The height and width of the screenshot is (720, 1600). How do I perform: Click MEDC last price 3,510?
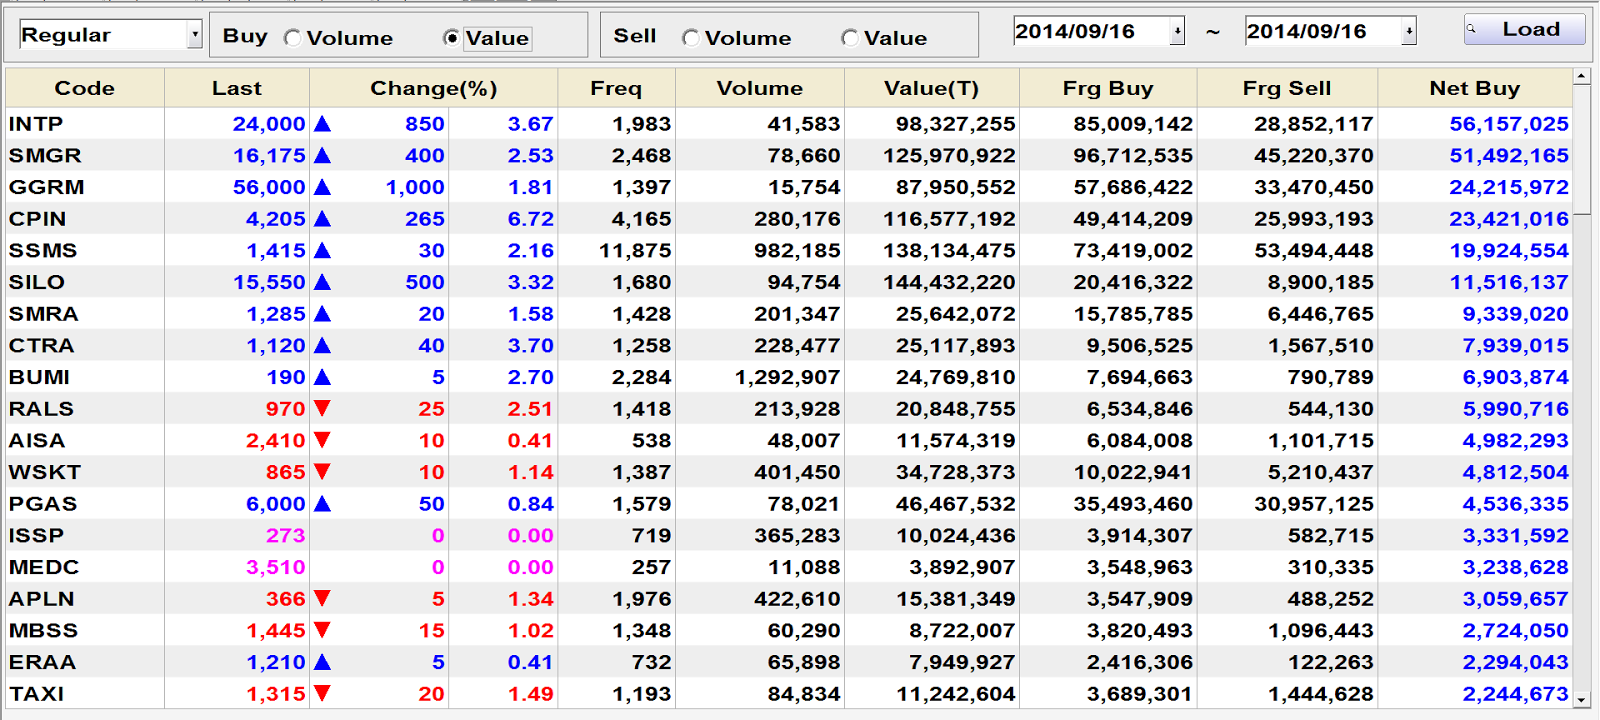pos(276,567)
